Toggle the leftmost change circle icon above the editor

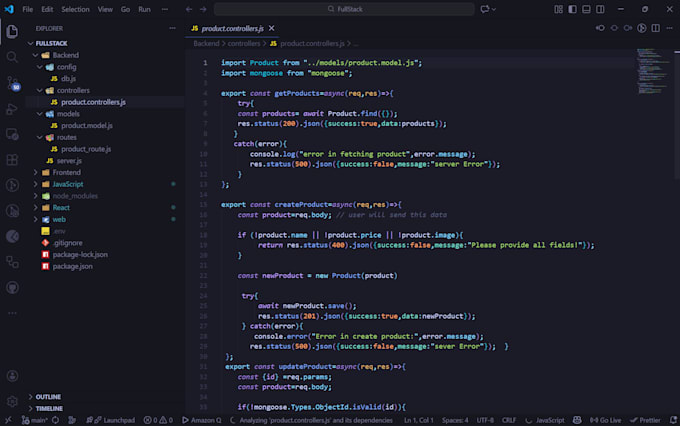click(x=600, y=28)
